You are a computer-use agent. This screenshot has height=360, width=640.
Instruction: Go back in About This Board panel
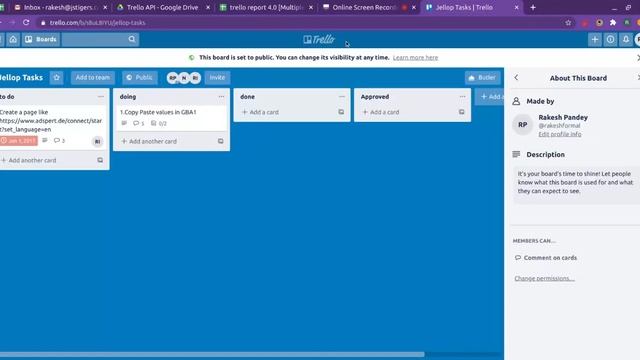516,78
